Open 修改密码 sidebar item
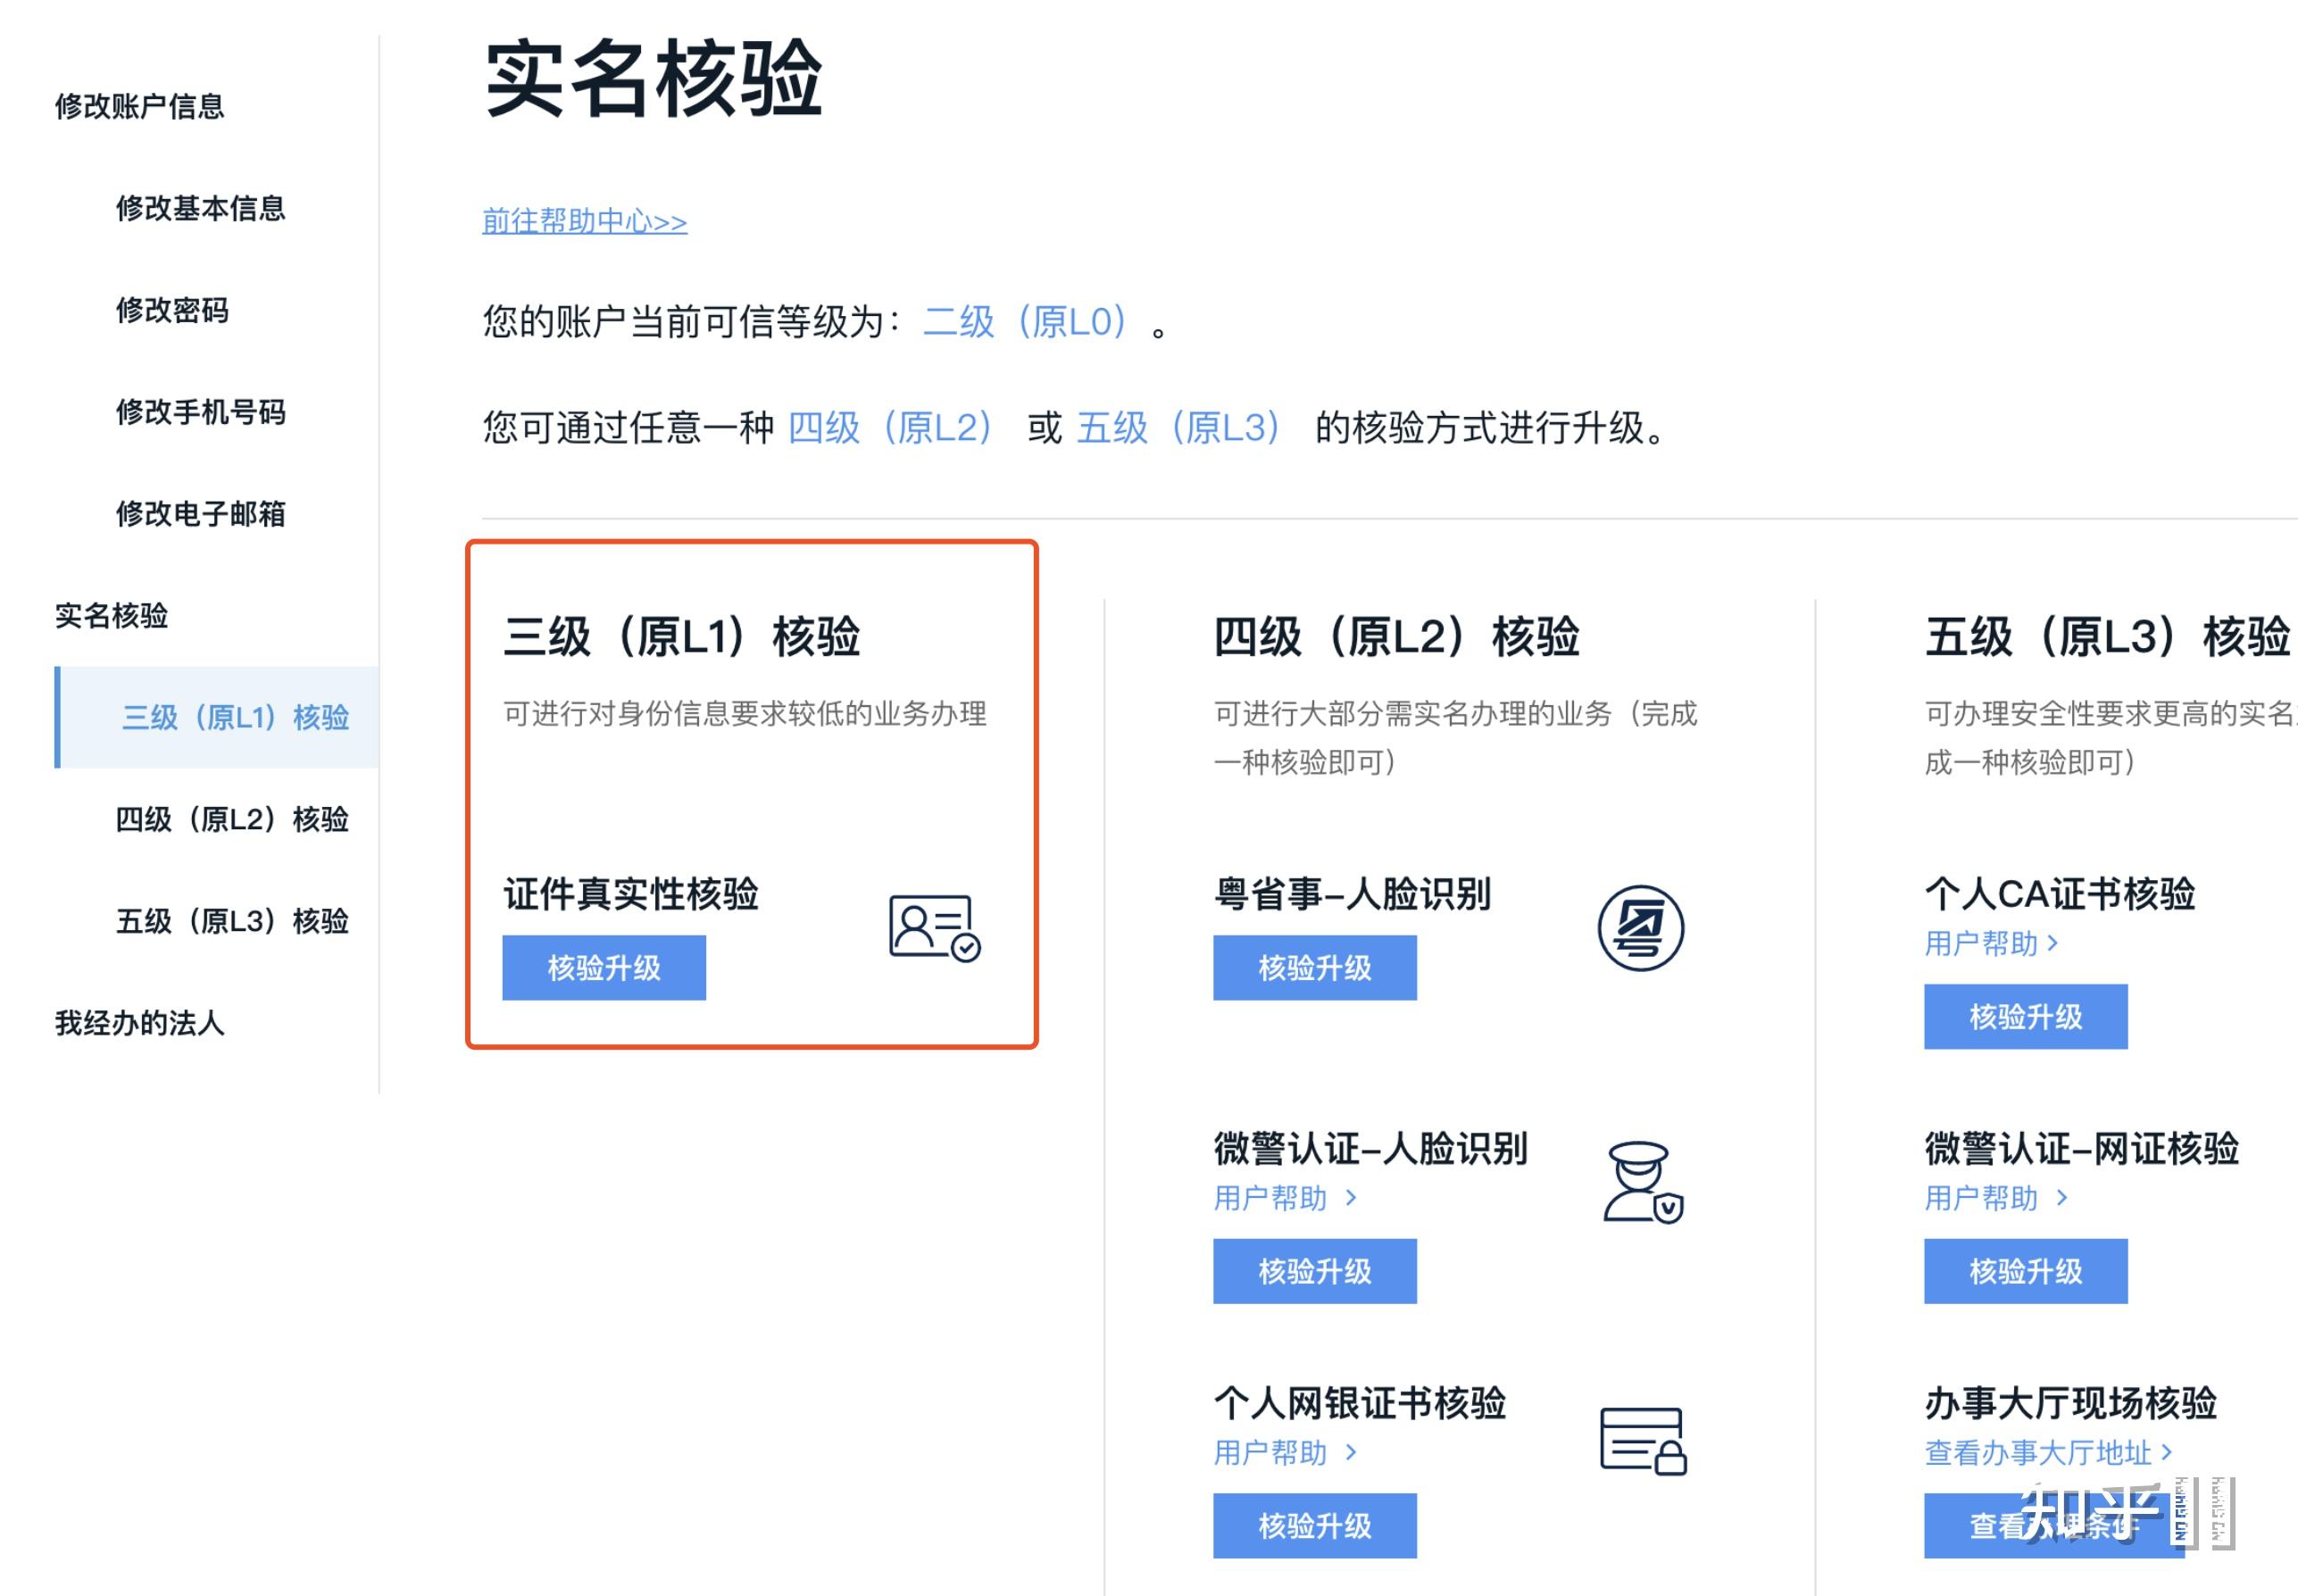Screen dimensions: 2298x1596 click(x=172, y=310)
